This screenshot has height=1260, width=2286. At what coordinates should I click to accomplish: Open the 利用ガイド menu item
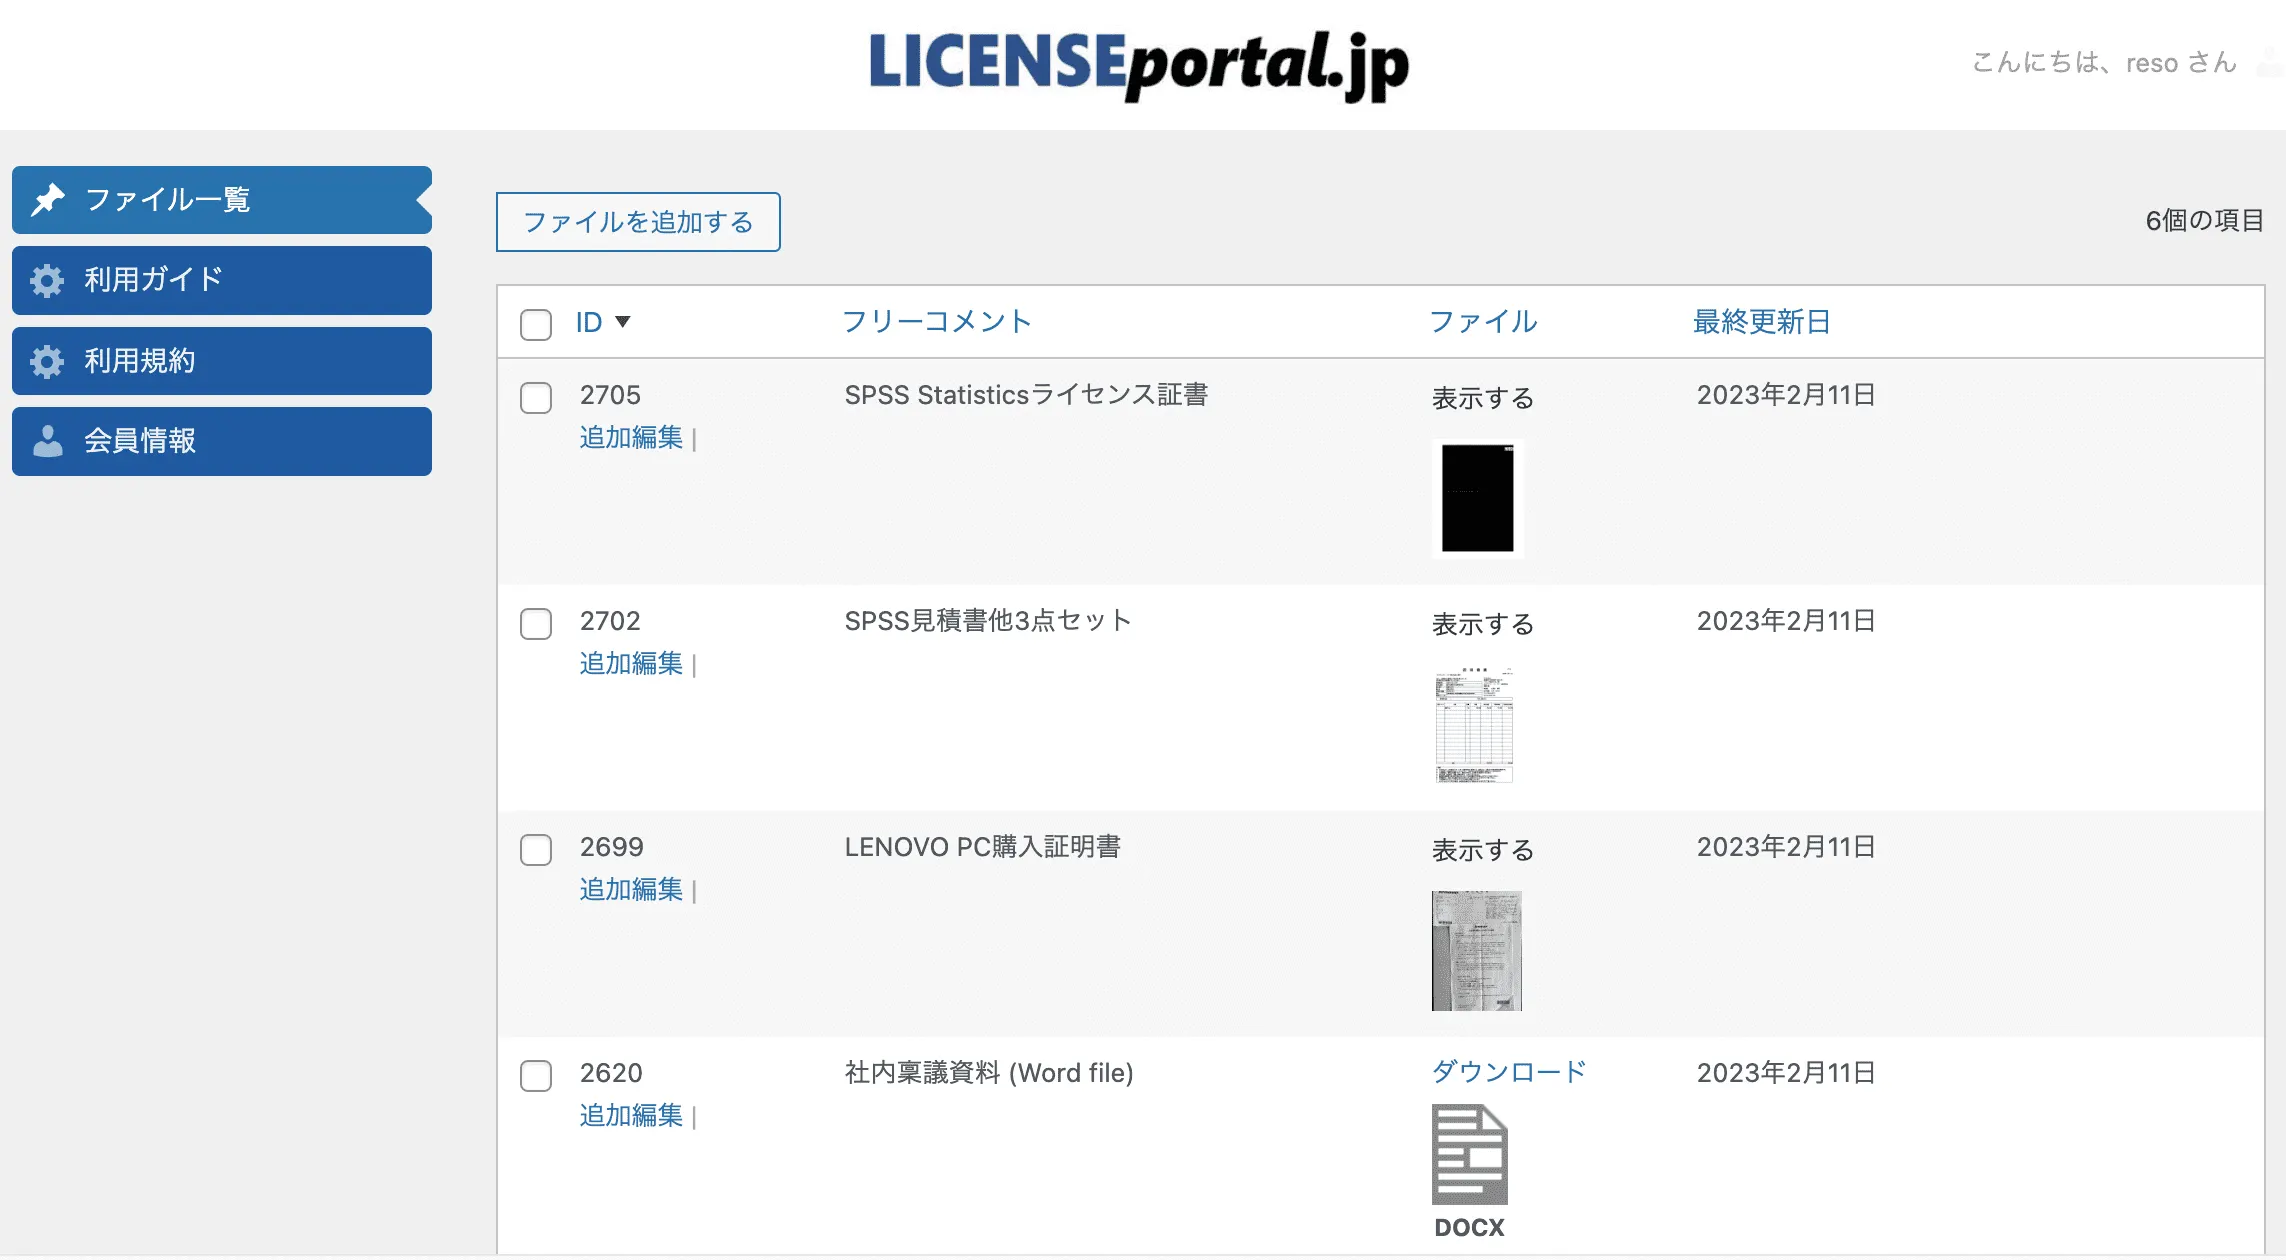click(222, 281)
